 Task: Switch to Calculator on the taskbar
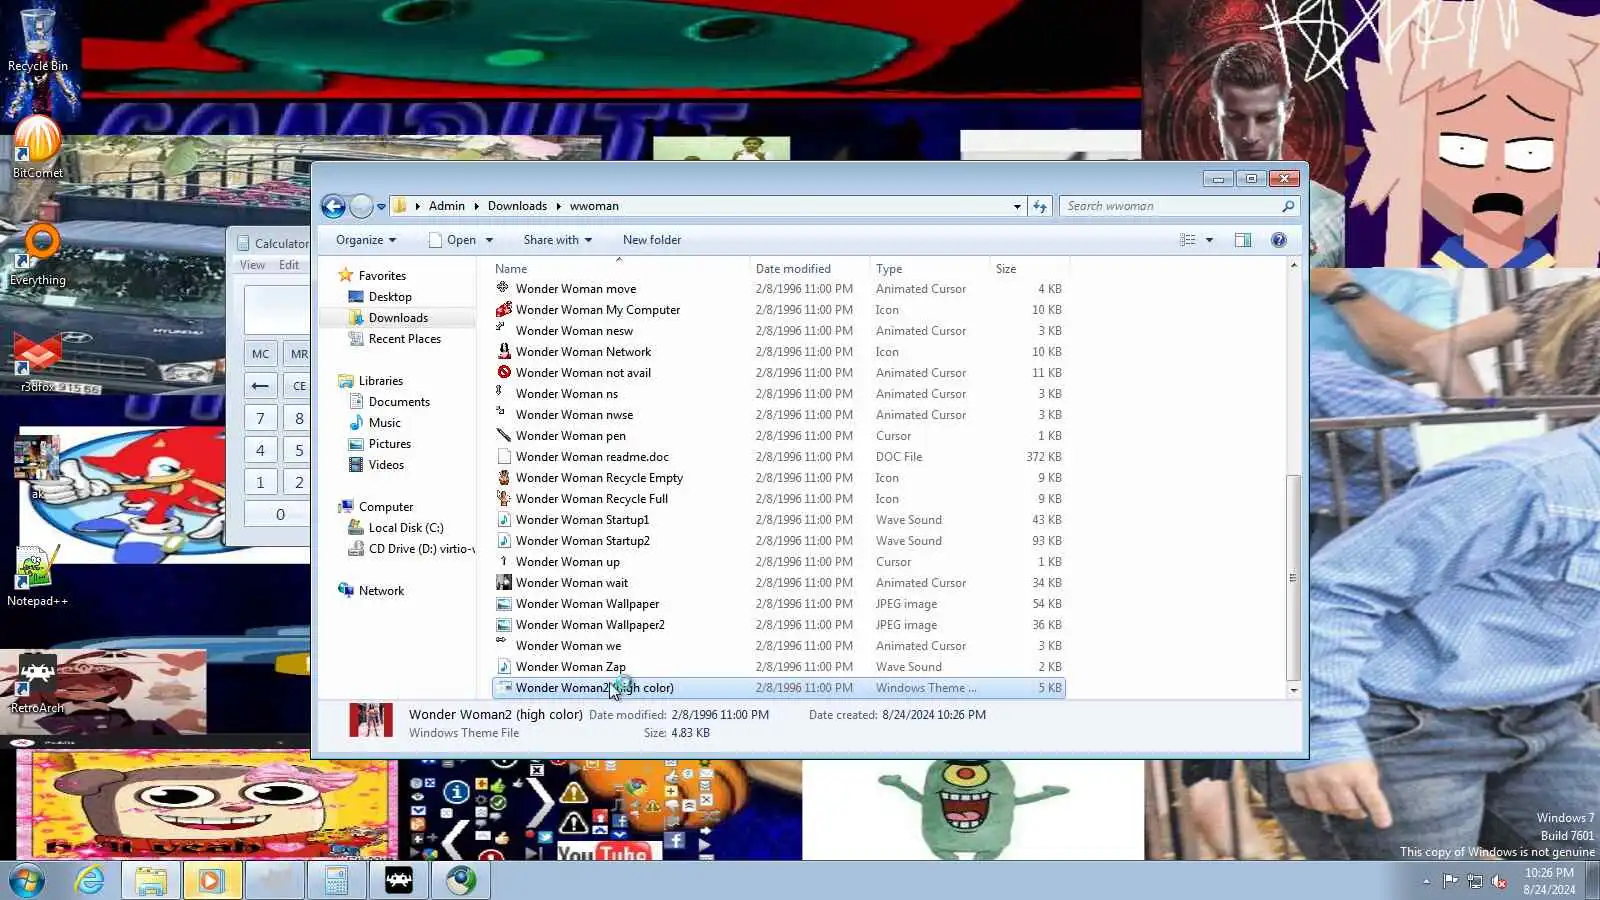click(336, 881)
